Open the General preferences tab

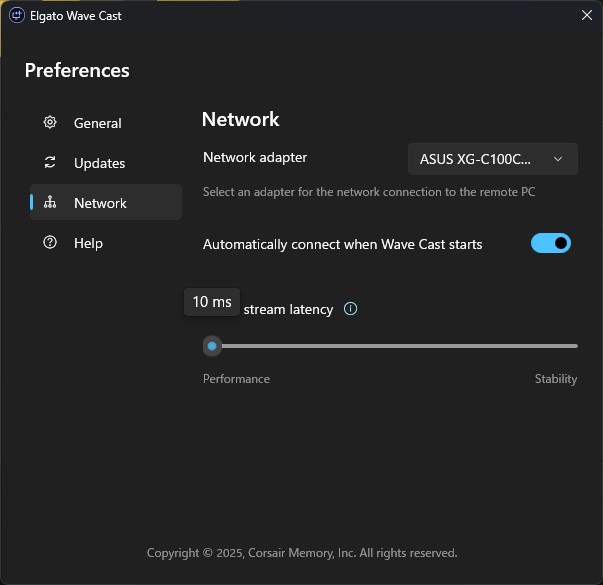tap(98, 123)
